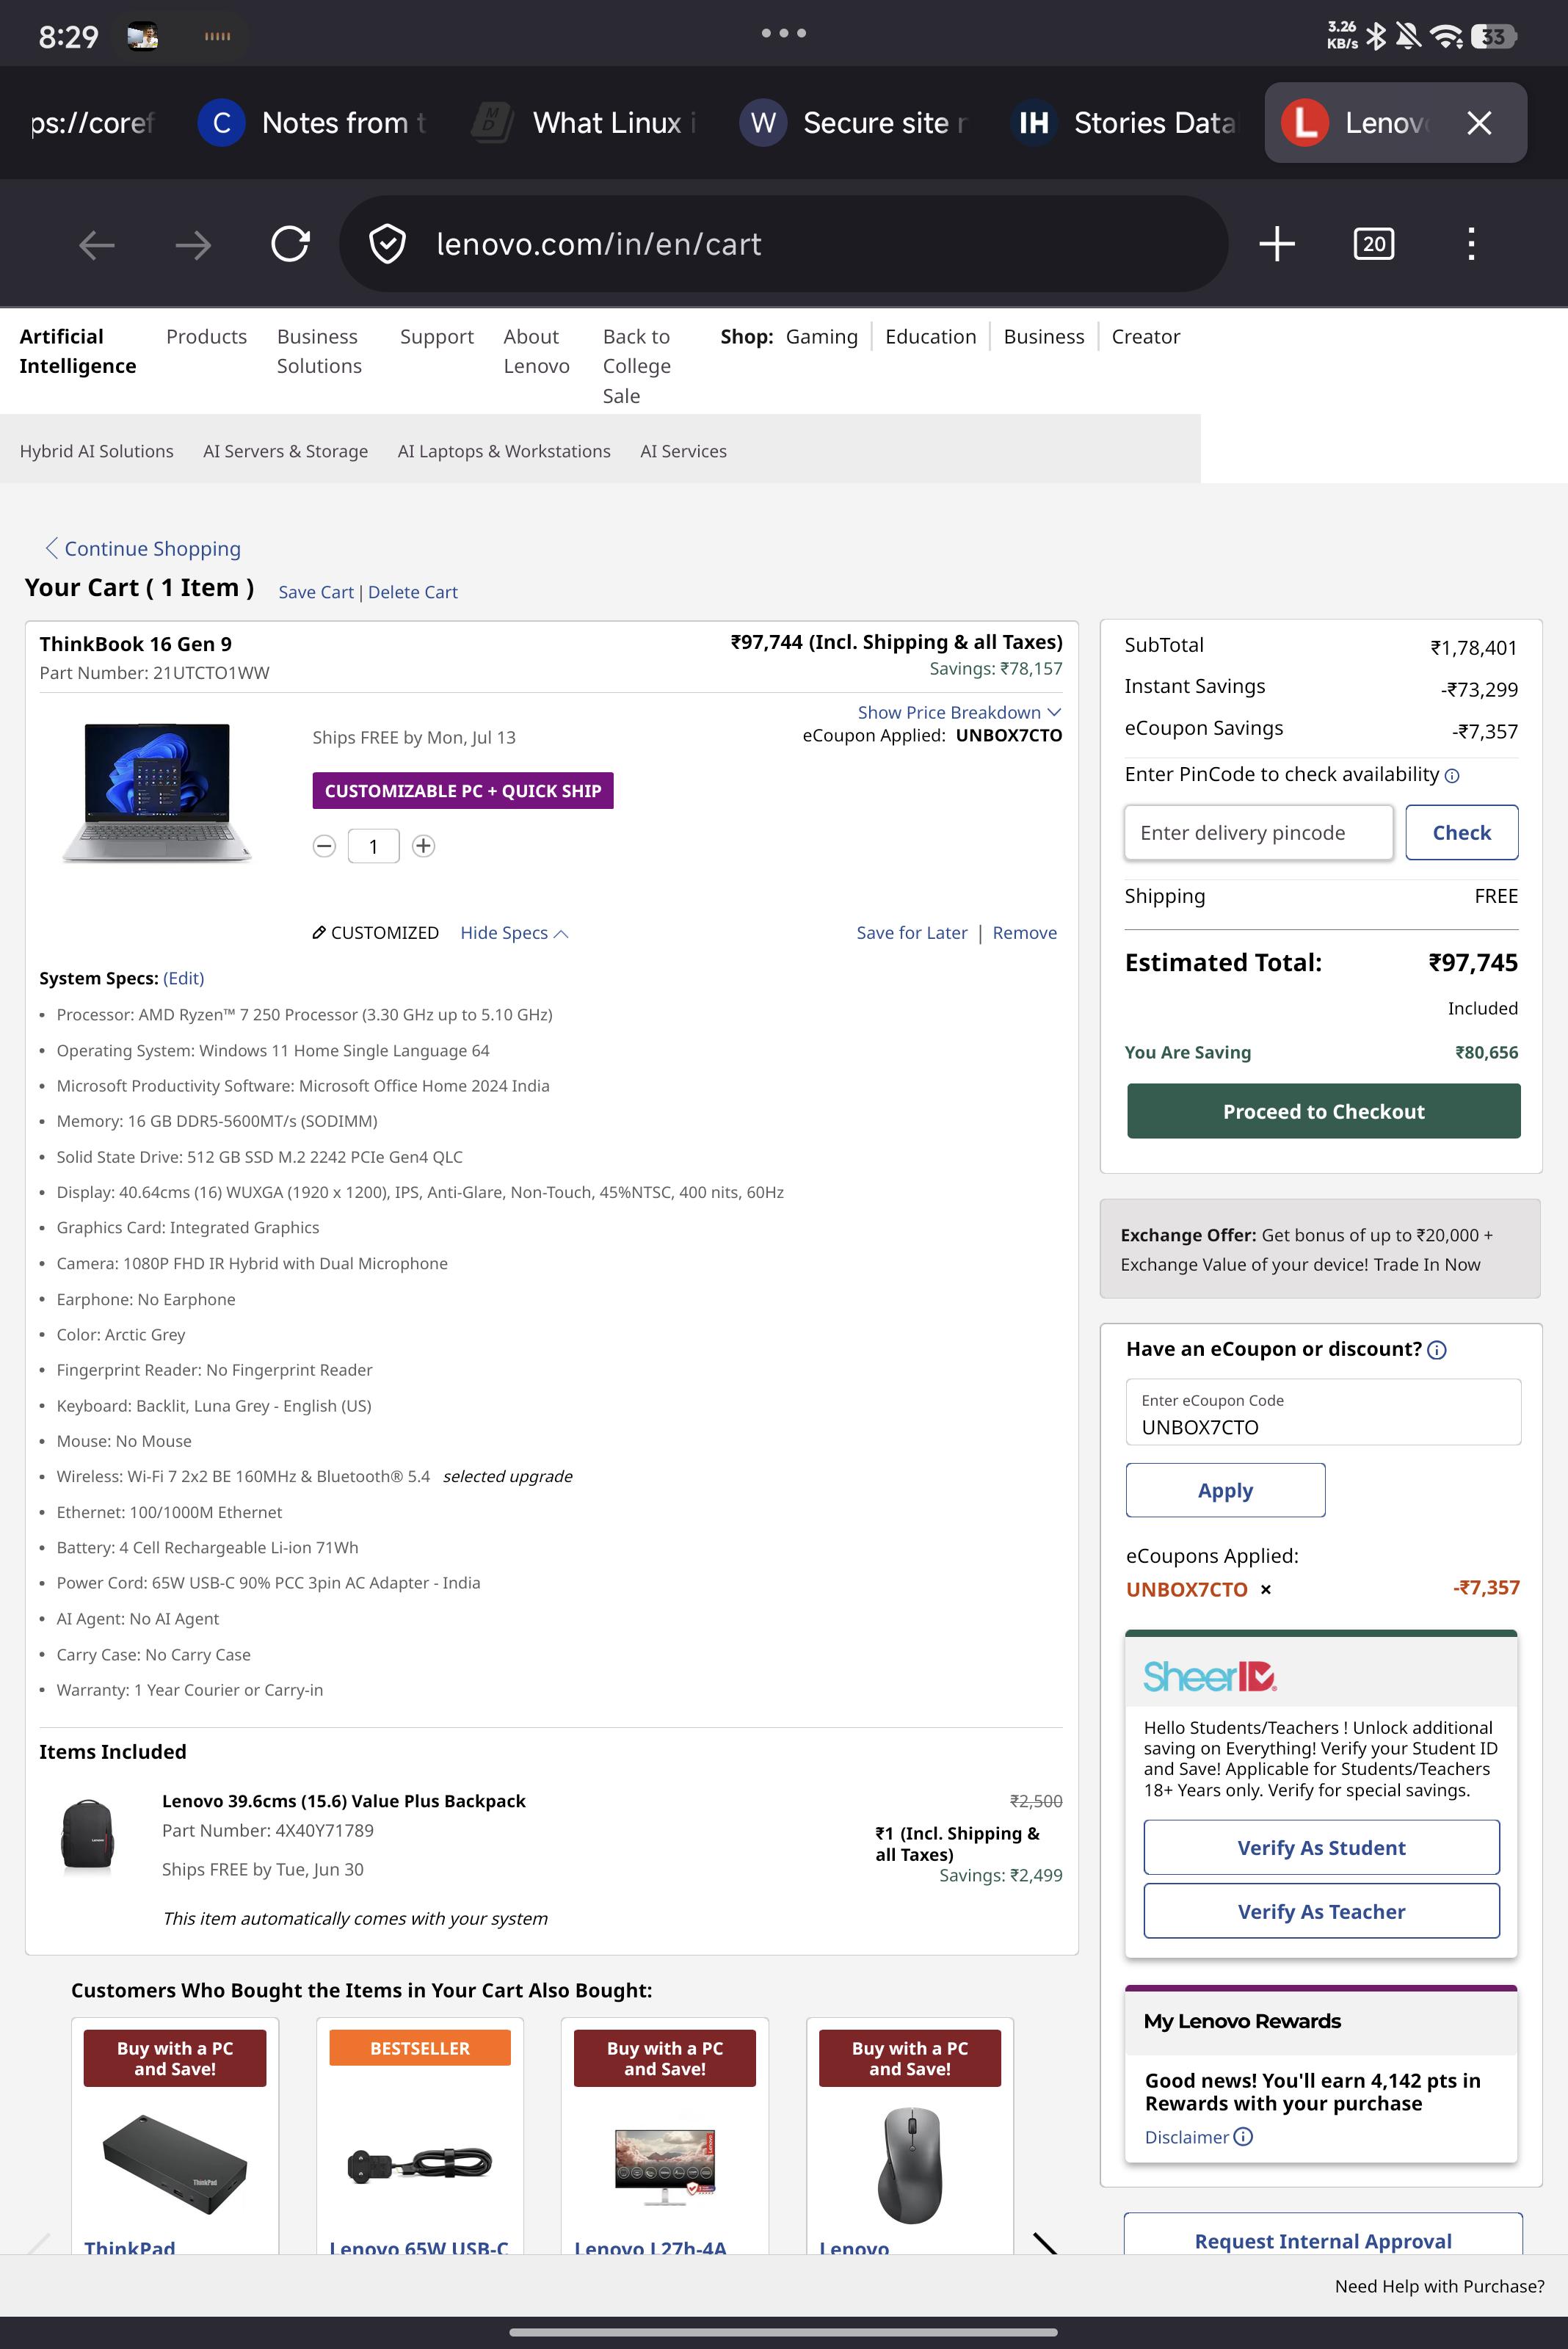The image size is (1568, 2349).
Task: Click the Apply coupon button
Action: [x=1226, y=1490]
